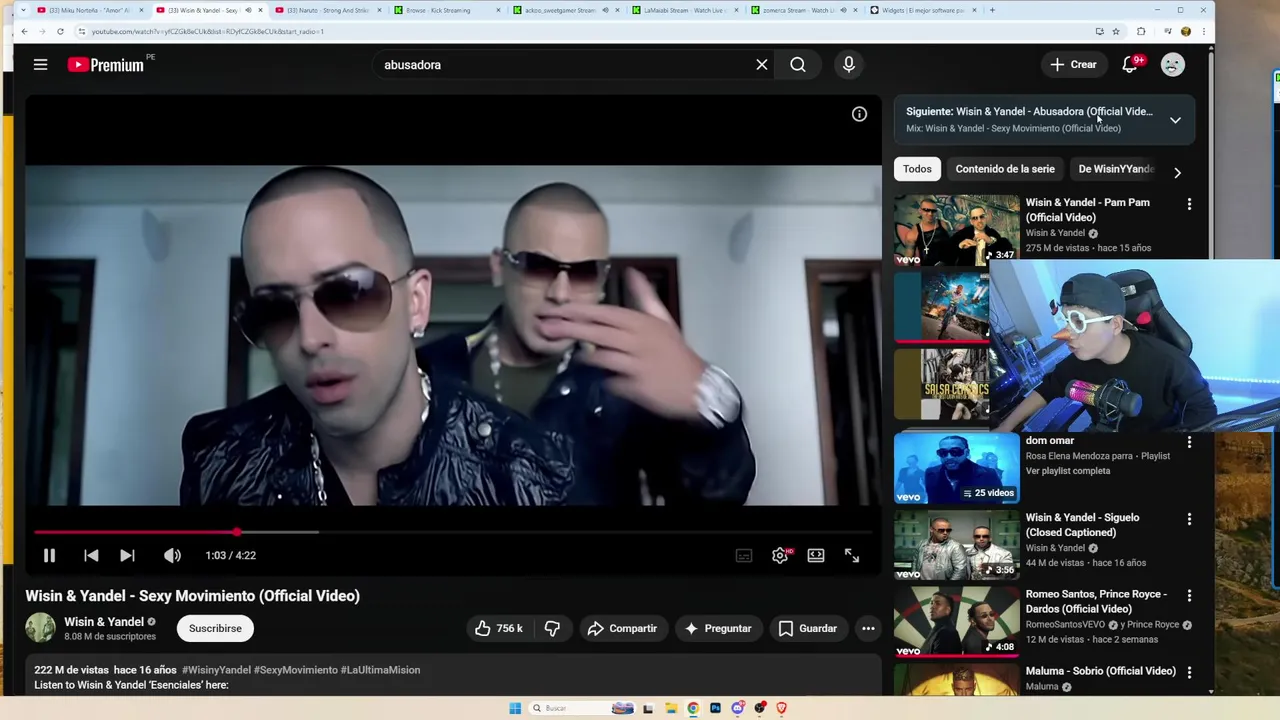Open Maluma - Sobrio title link
This screenshot has height=720, width=1280.
click(x=1100, y=671)
